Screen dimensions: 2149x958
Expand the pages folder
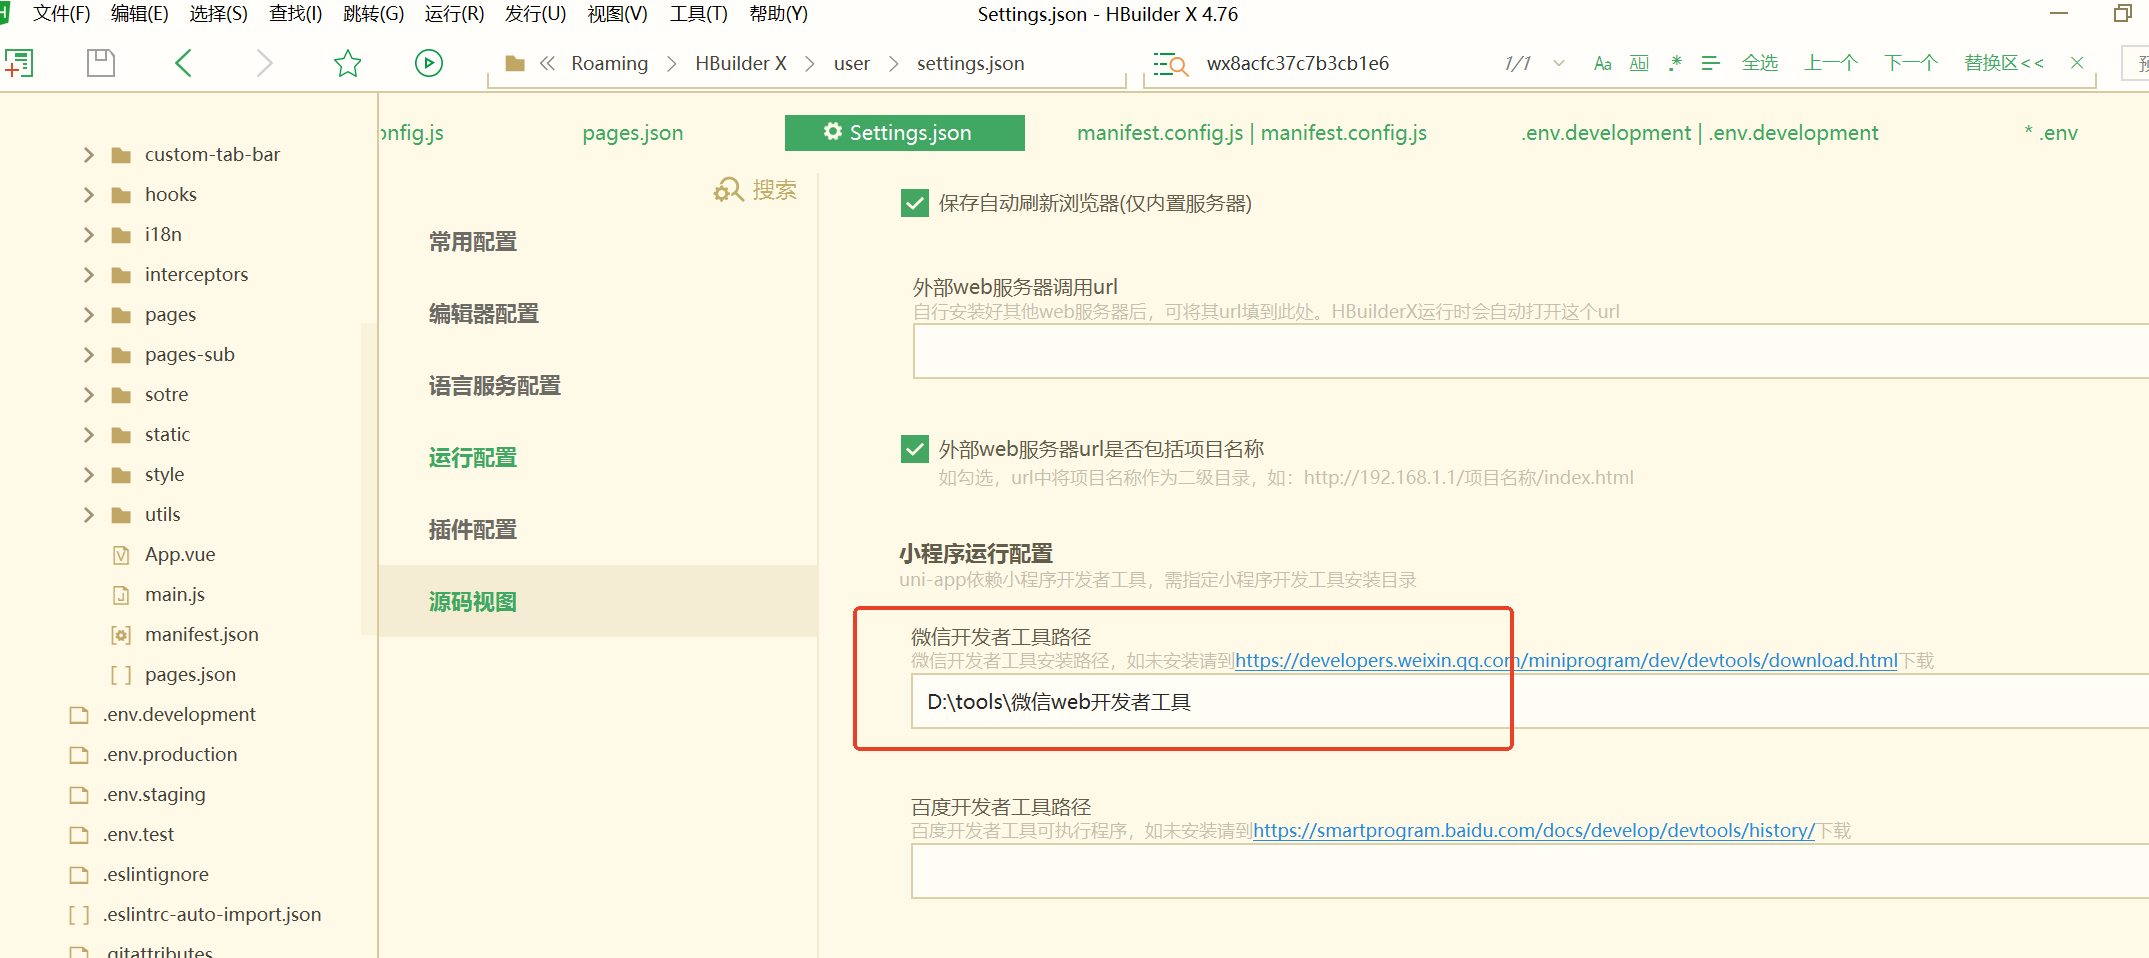pyautogui.click(x=89, y=315)
